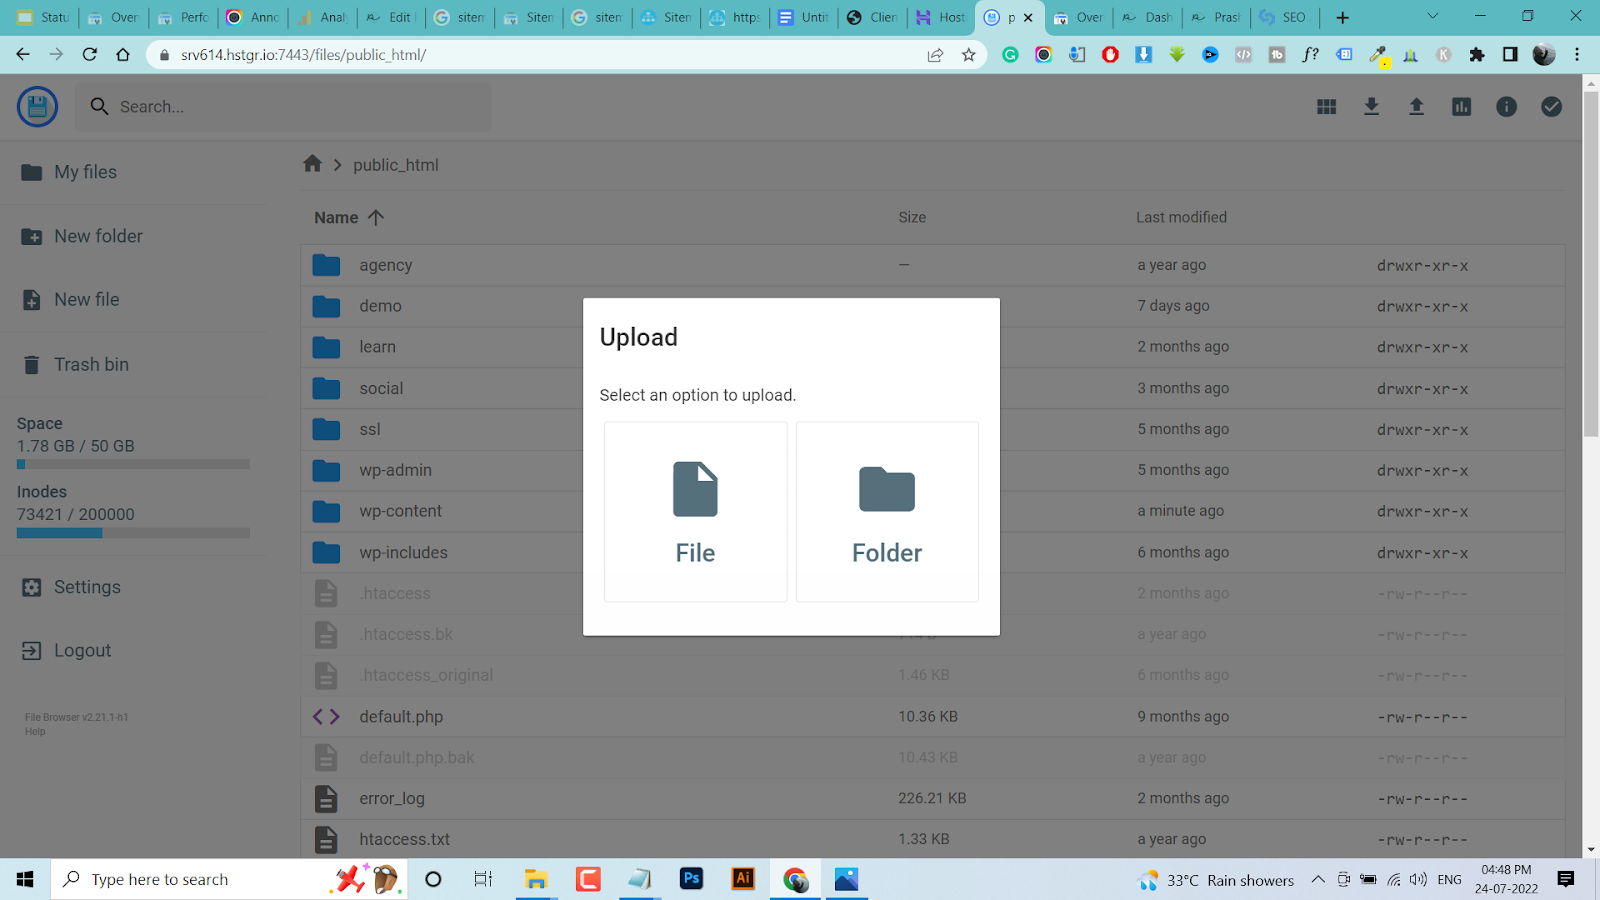Open the Chrome extensions puzzle icon
The image size is (1600, 900).
pyautogui.click(x=1477, y=55)
